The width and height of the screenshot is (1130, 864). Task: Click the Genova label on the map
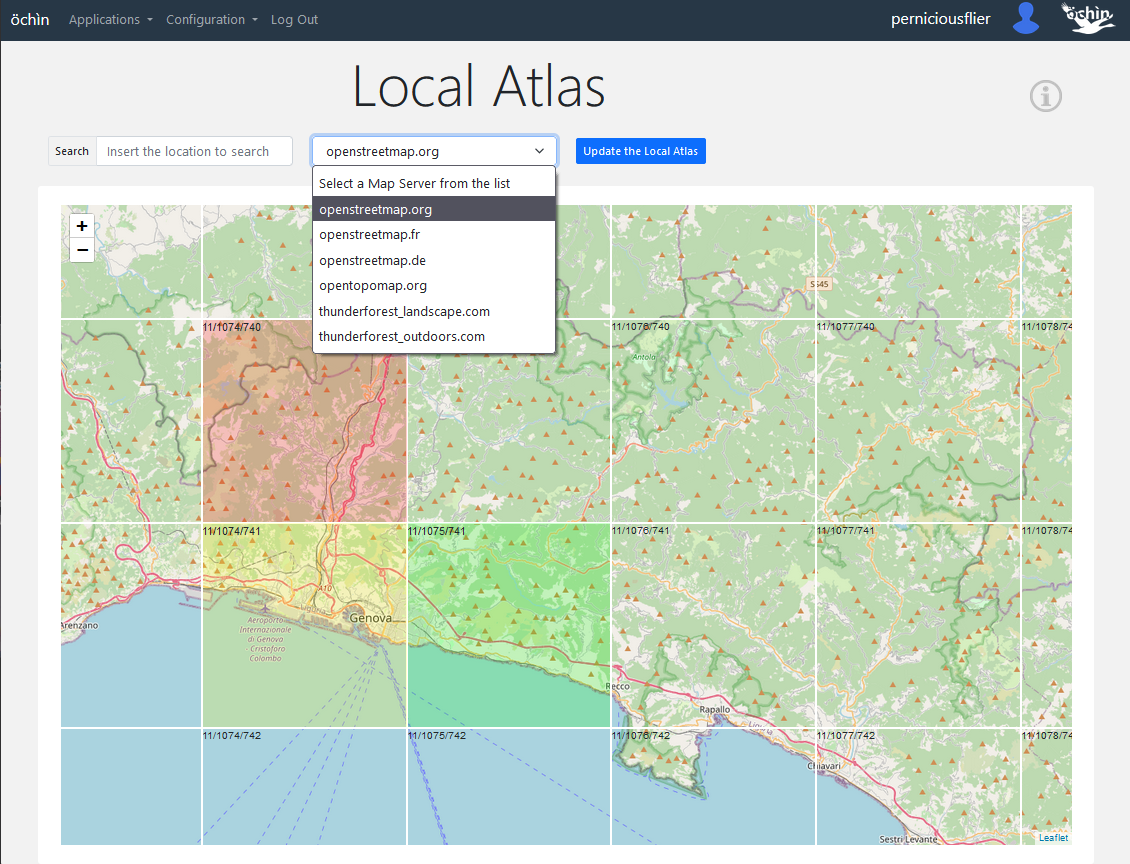370,618
